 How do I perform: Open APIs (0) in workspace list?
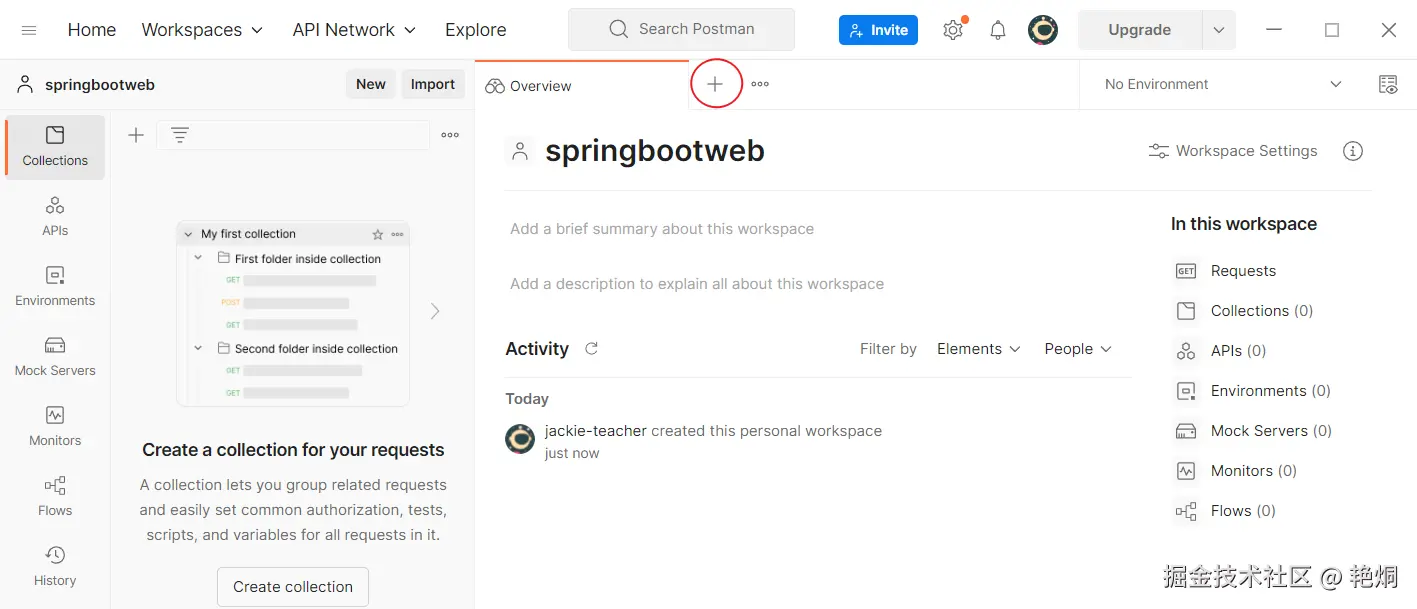(x=1221, y=351)
